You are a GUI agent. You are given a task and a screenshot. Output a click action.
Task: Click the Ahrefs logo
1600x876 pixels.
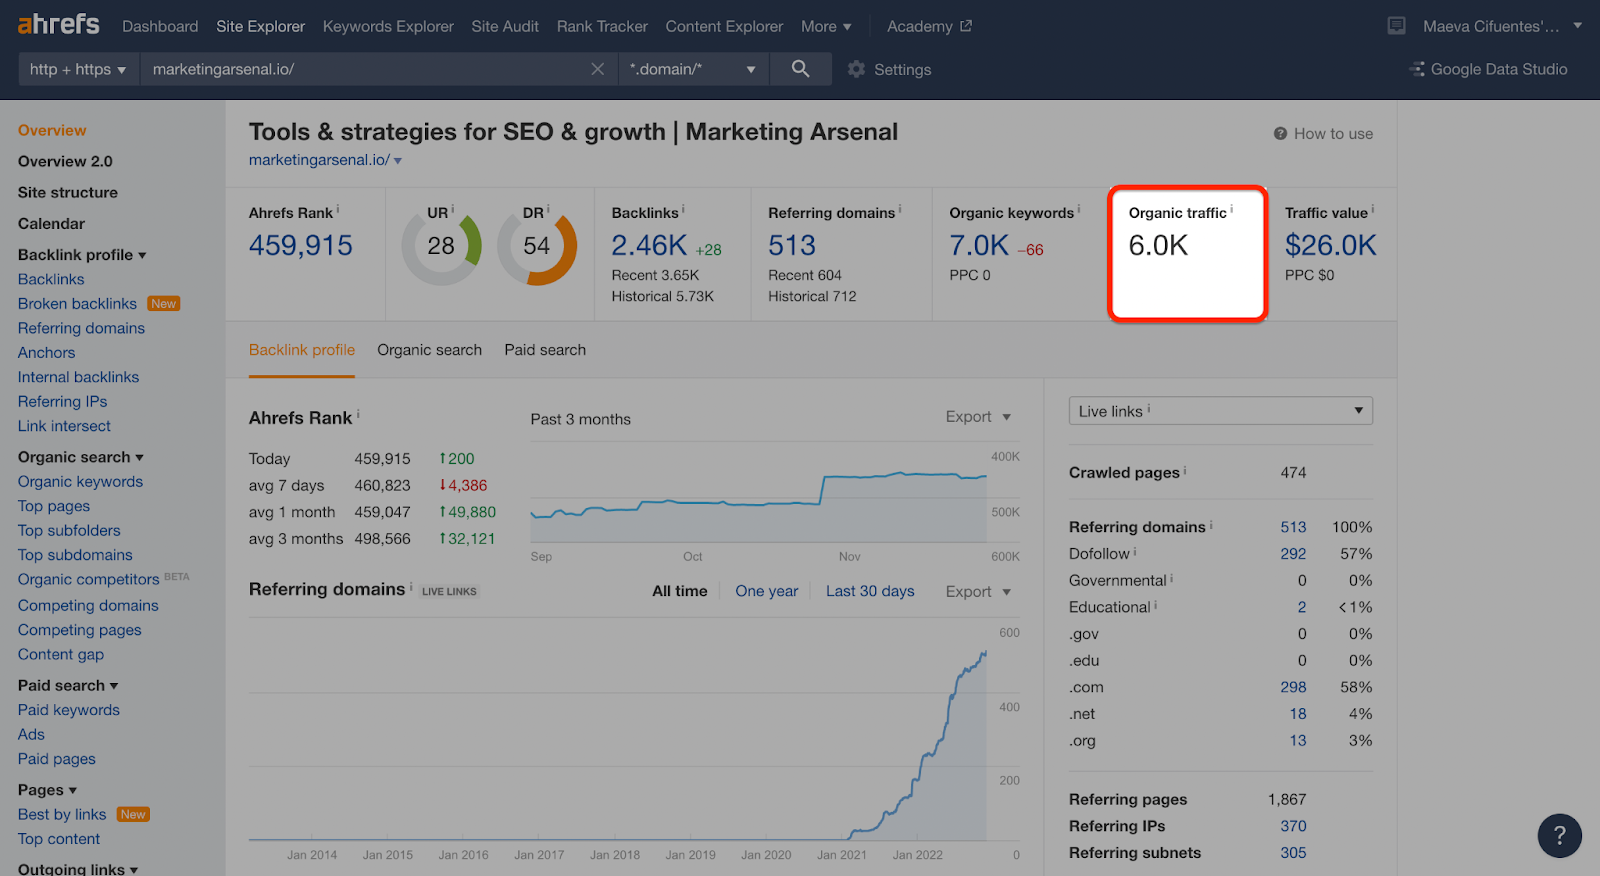(58, 25)
